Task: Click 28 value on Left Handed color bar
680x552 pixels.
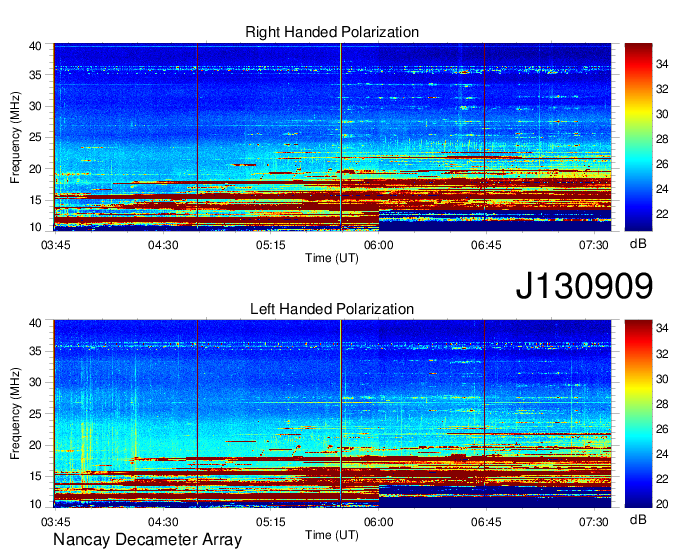Action: (x=662, y=405)
